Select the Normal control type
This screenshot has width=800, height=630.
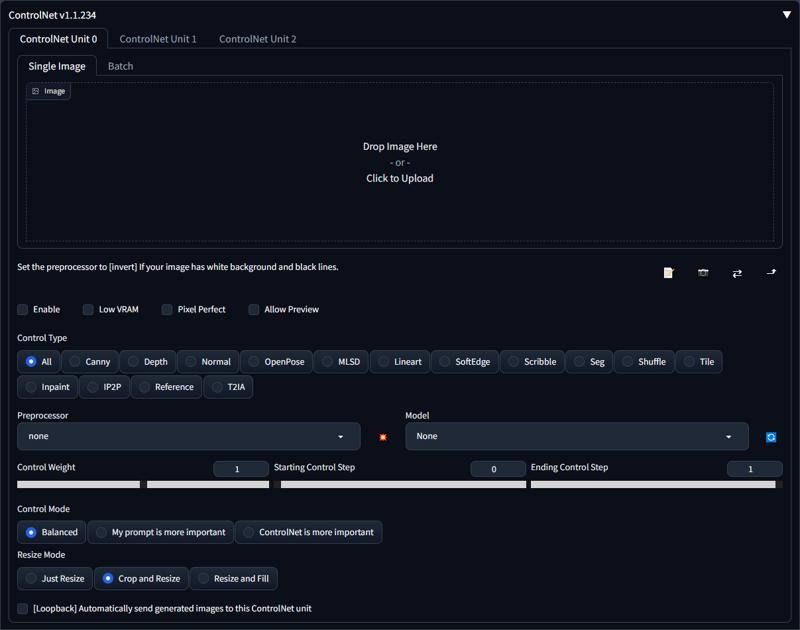pos(208,362)
